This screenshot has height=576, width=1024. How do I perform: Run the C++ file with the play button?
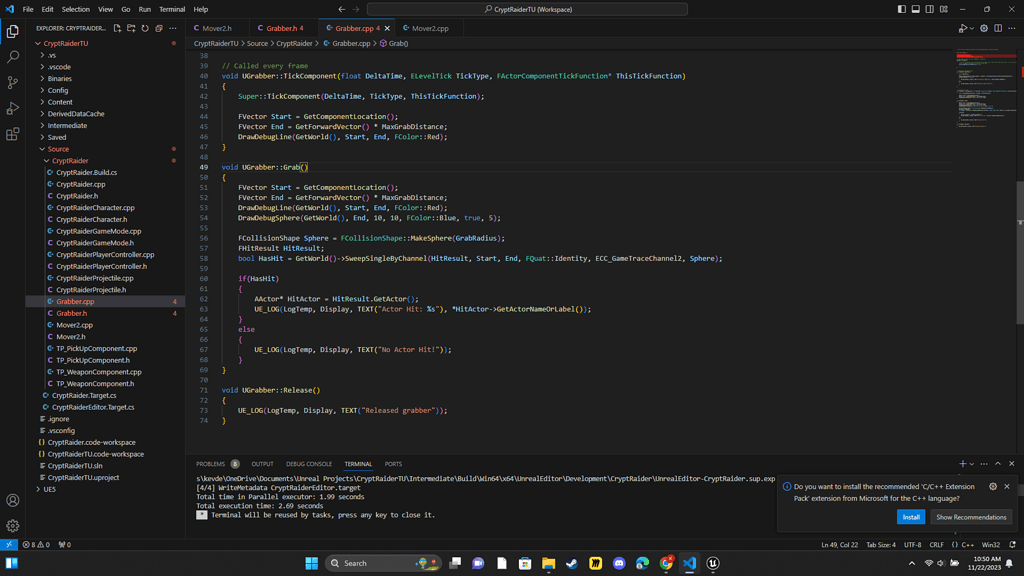tap(964, 27)
